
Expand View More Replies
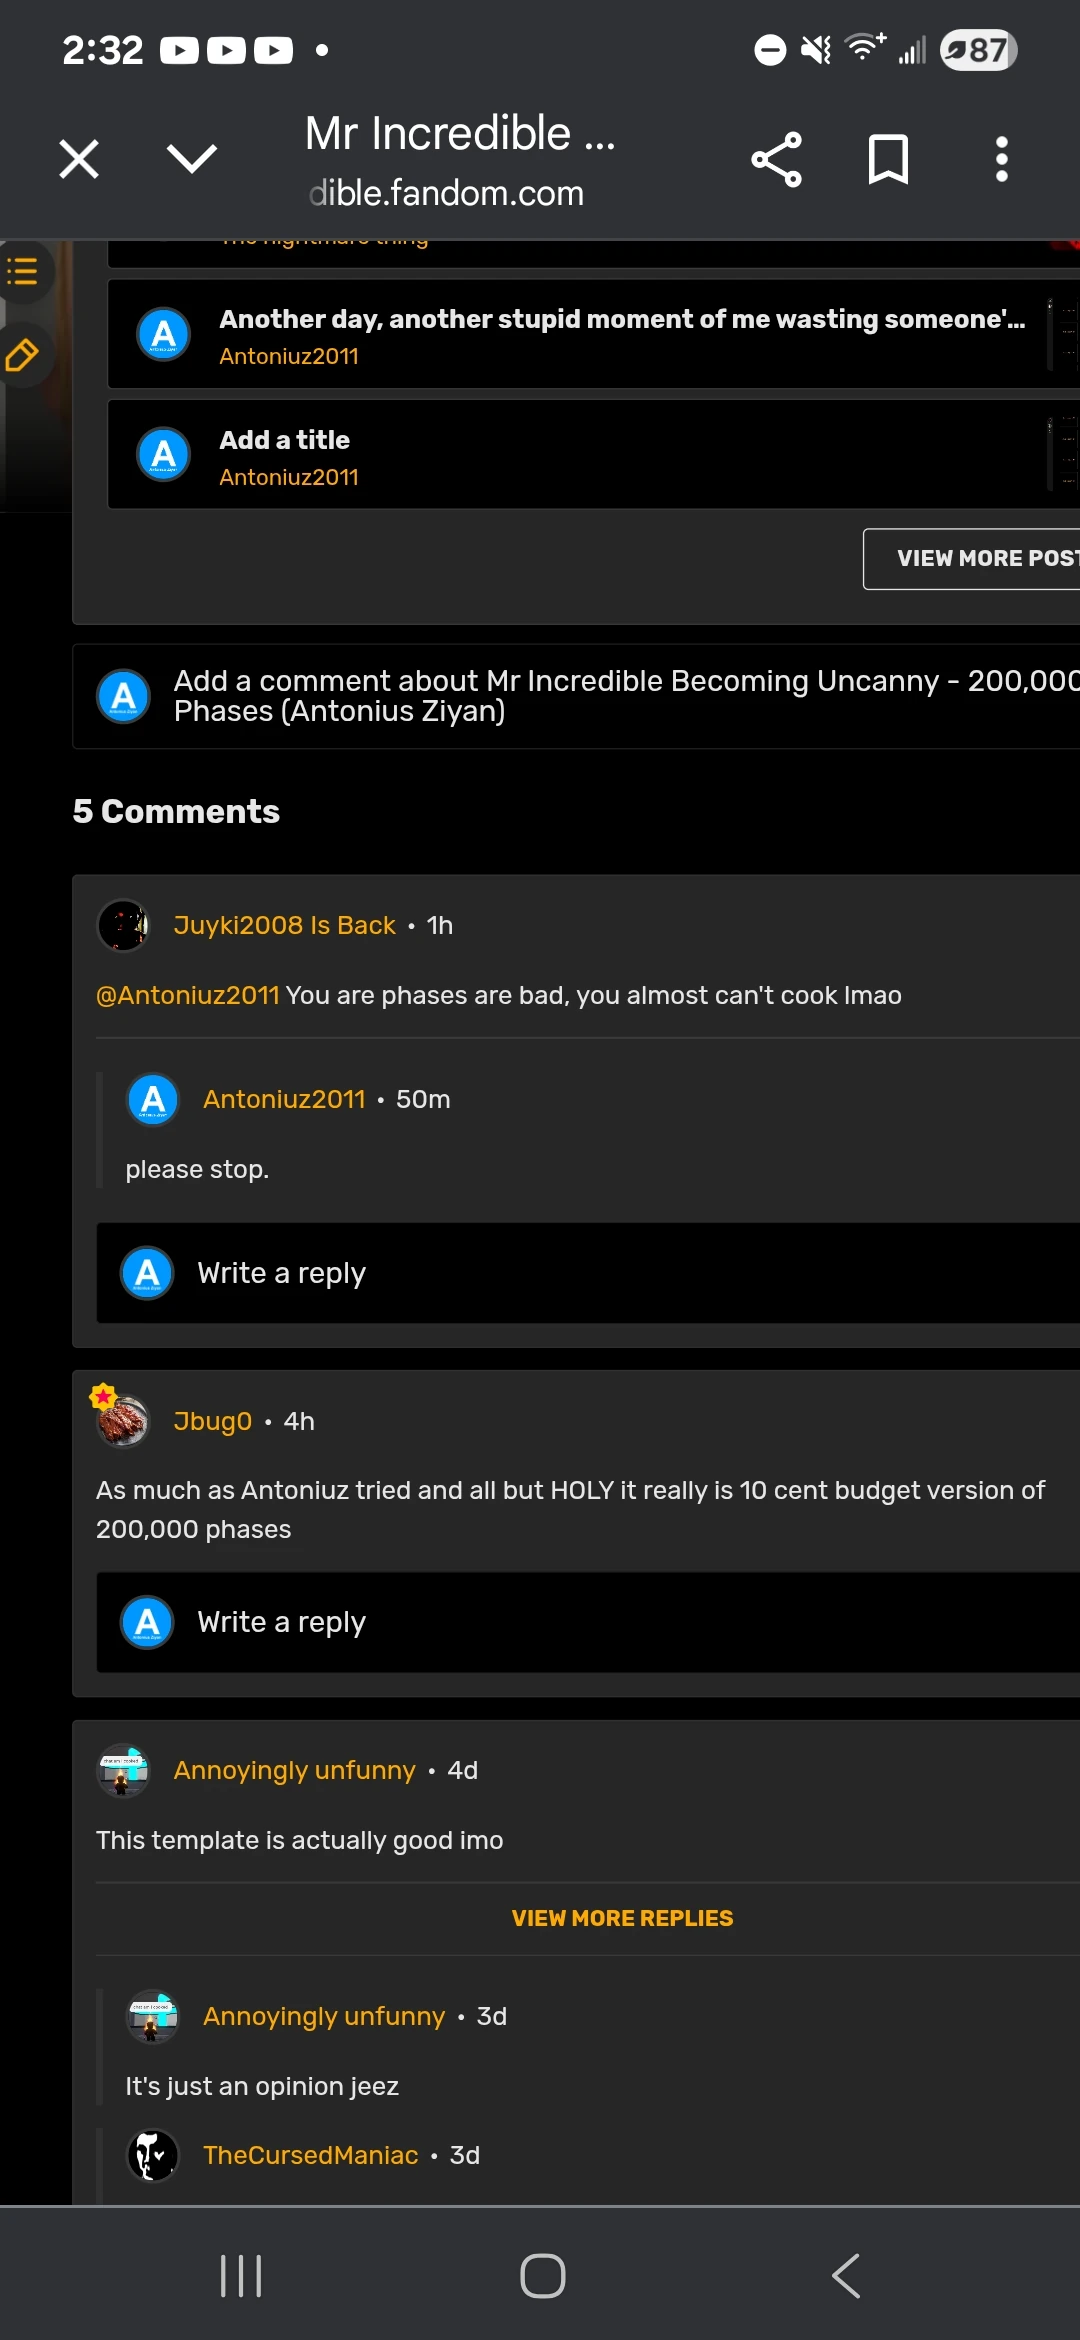point(622,1919)
